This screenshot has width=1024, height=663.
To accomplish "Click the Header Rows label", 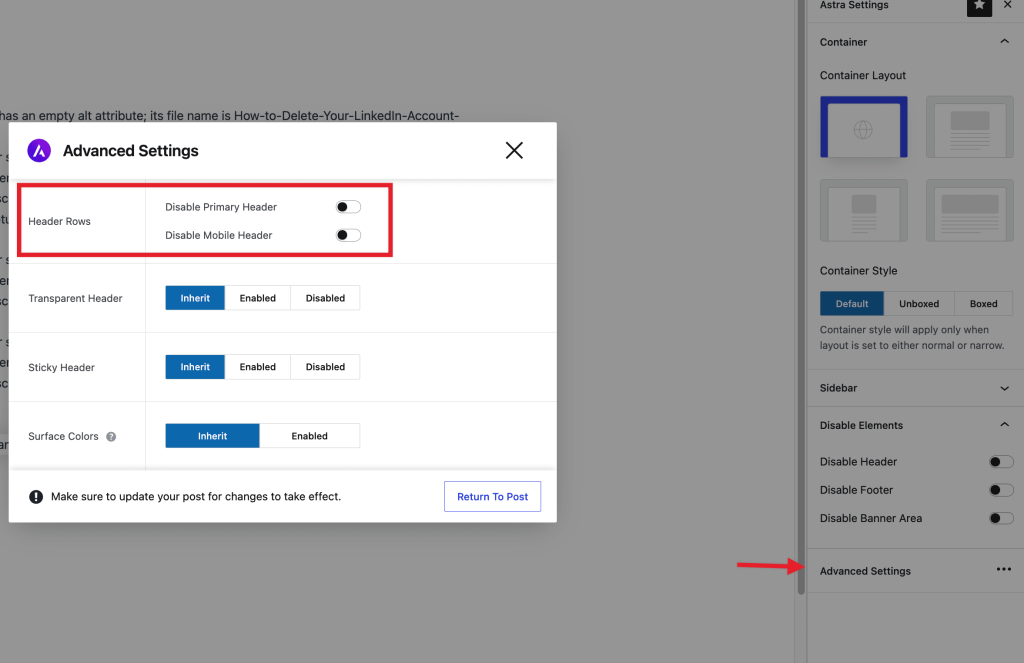I will 59,221.
